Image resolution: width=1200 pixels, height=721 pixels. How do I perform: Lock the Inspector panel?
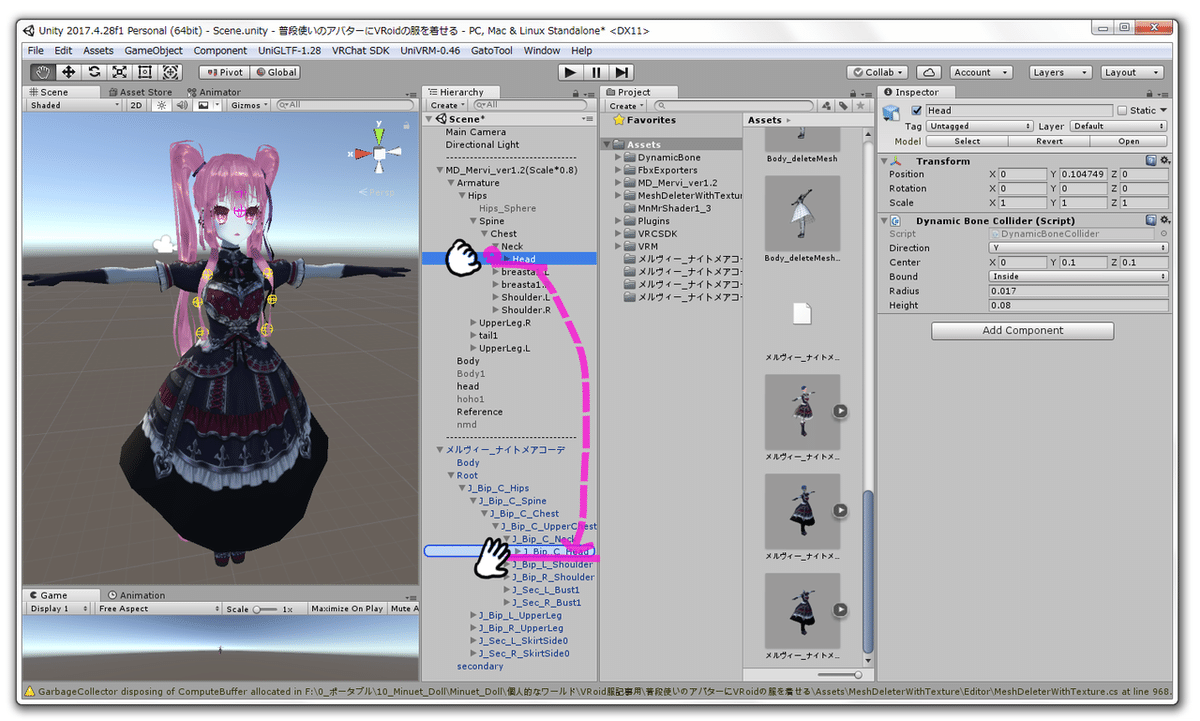1150,92
